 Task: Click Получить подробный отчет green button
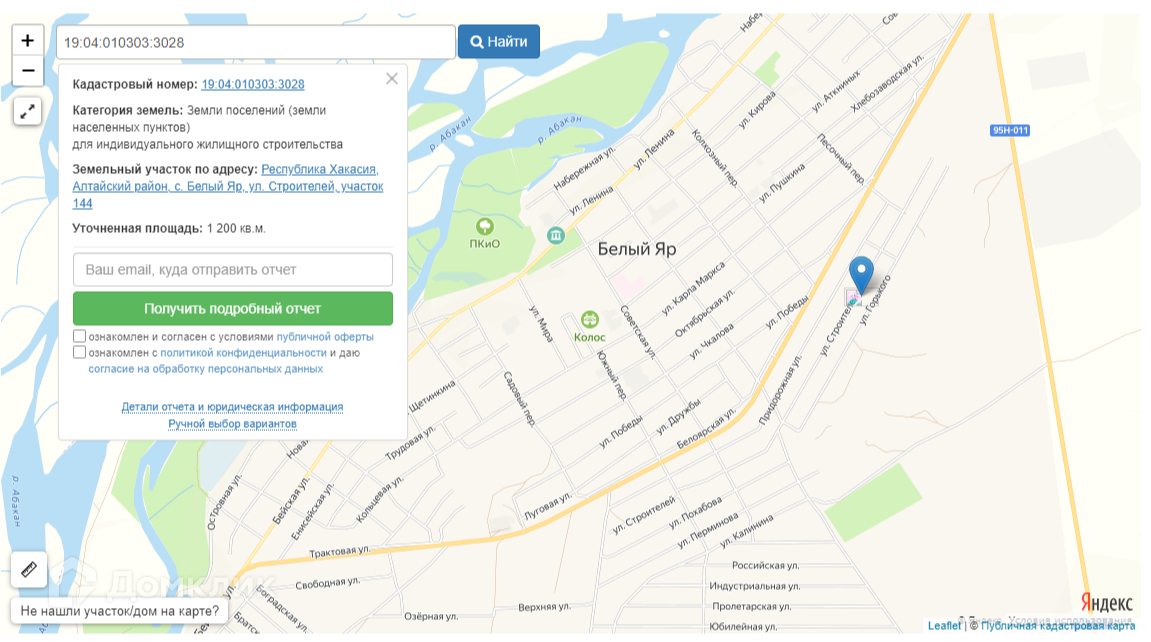(233, 309)
